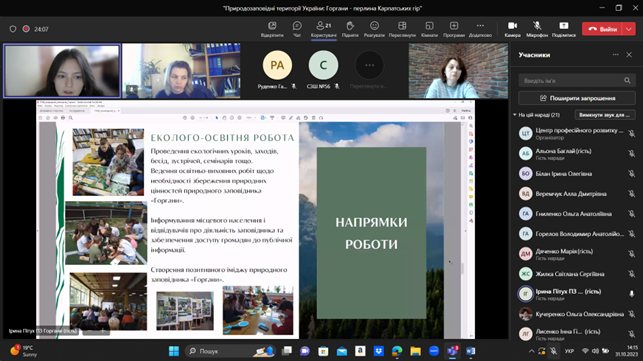Select participant Центр професійного розвитку
Image resolution: width=643 pixels, height=361 pixels.
[577, 133]
